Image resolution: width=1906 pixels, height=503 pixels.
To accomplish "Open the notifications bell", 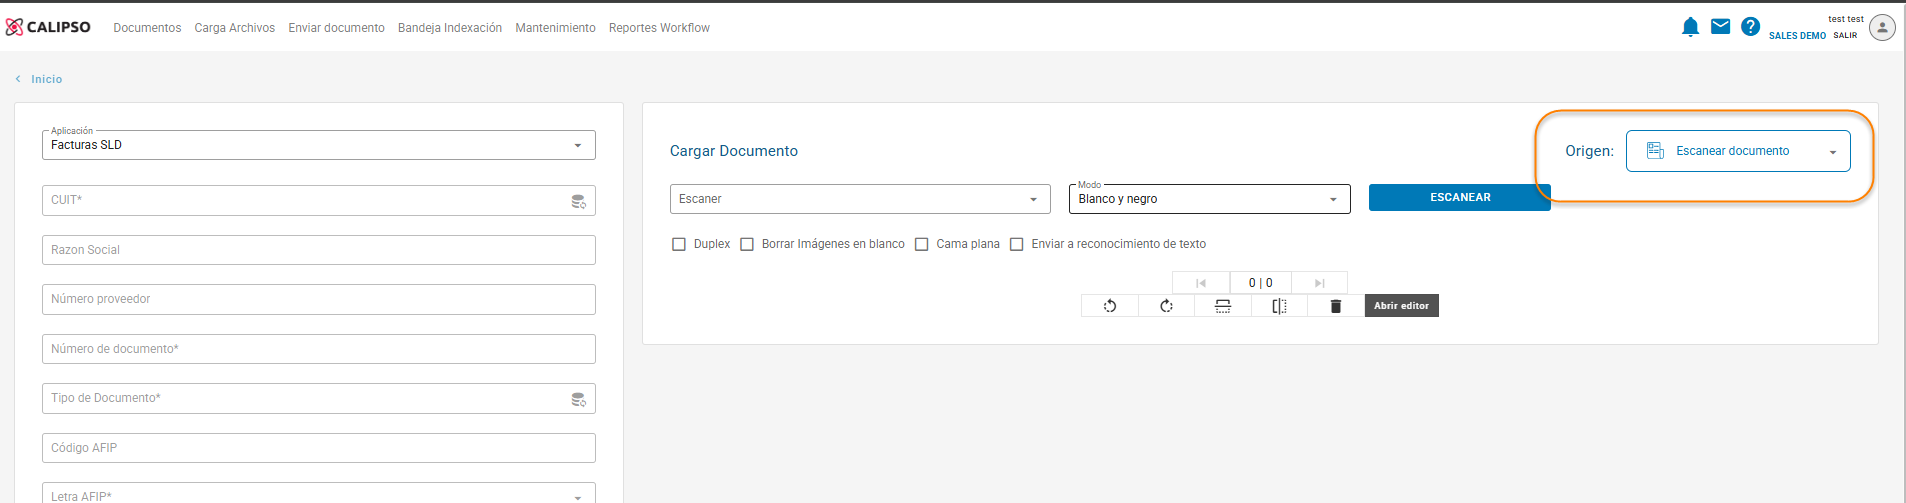I will click(x=1690, y=27).
